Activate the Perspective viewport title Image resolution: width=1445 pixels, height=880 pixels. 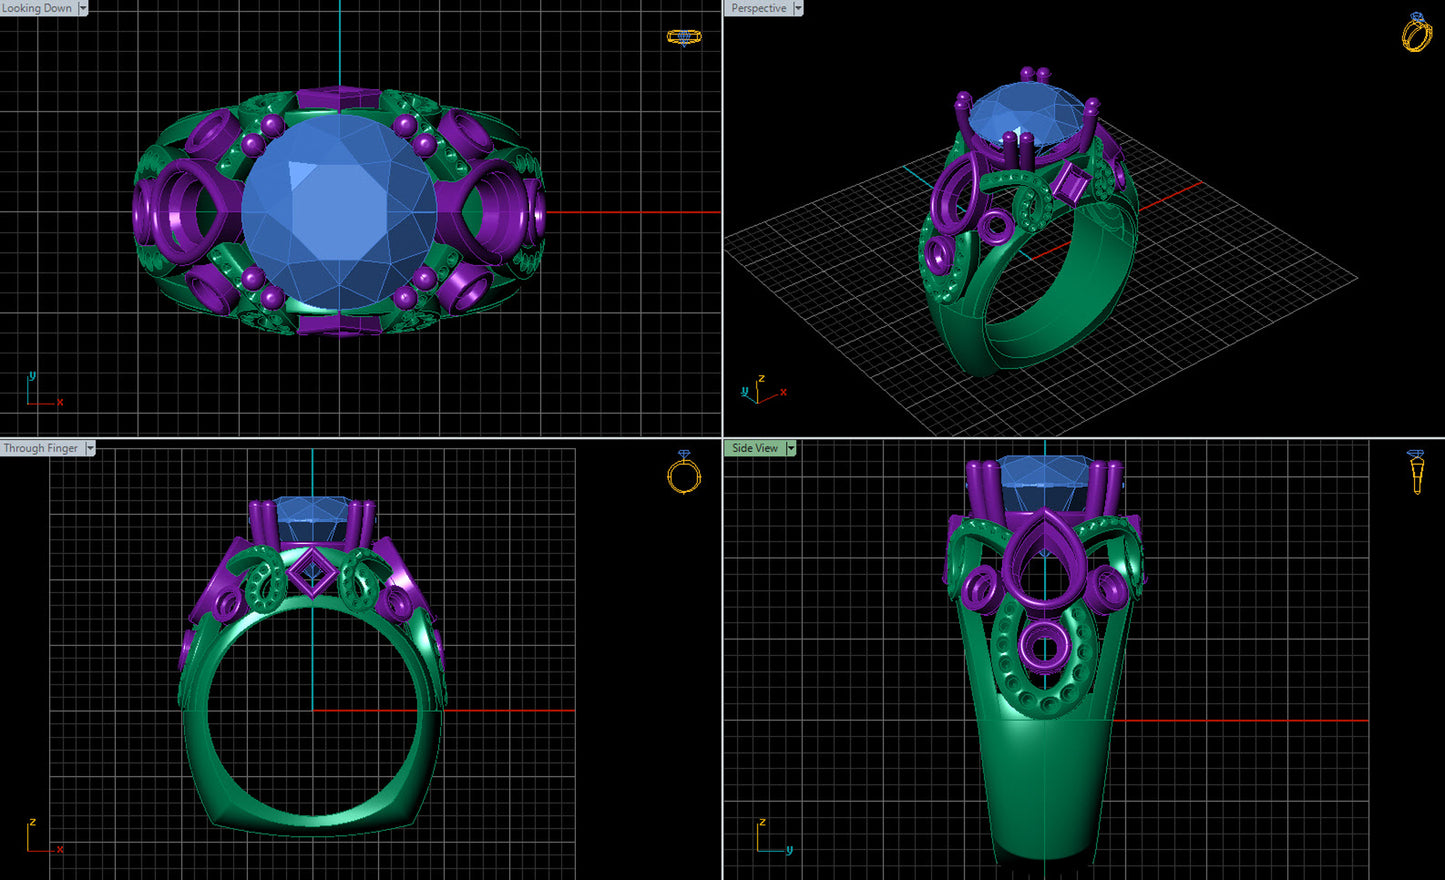tap(759, 8)
